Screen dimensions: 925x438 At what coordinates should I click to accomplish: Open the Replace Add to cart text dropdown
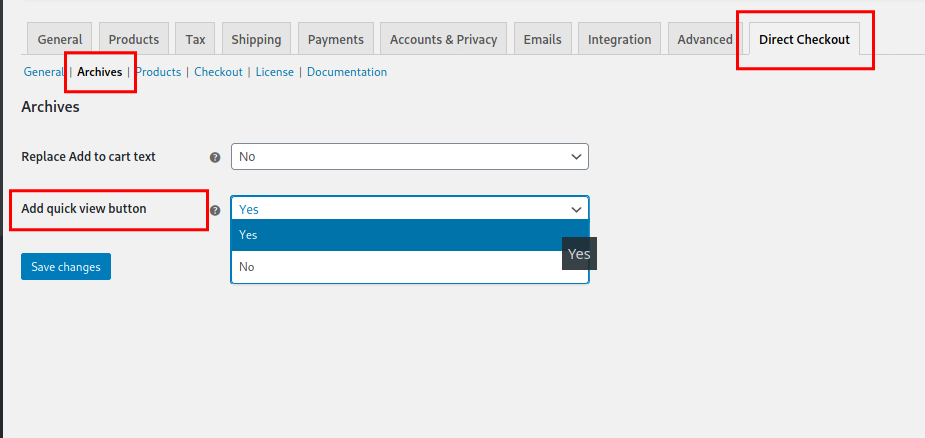pyautogui.click(x=409, y=157)
